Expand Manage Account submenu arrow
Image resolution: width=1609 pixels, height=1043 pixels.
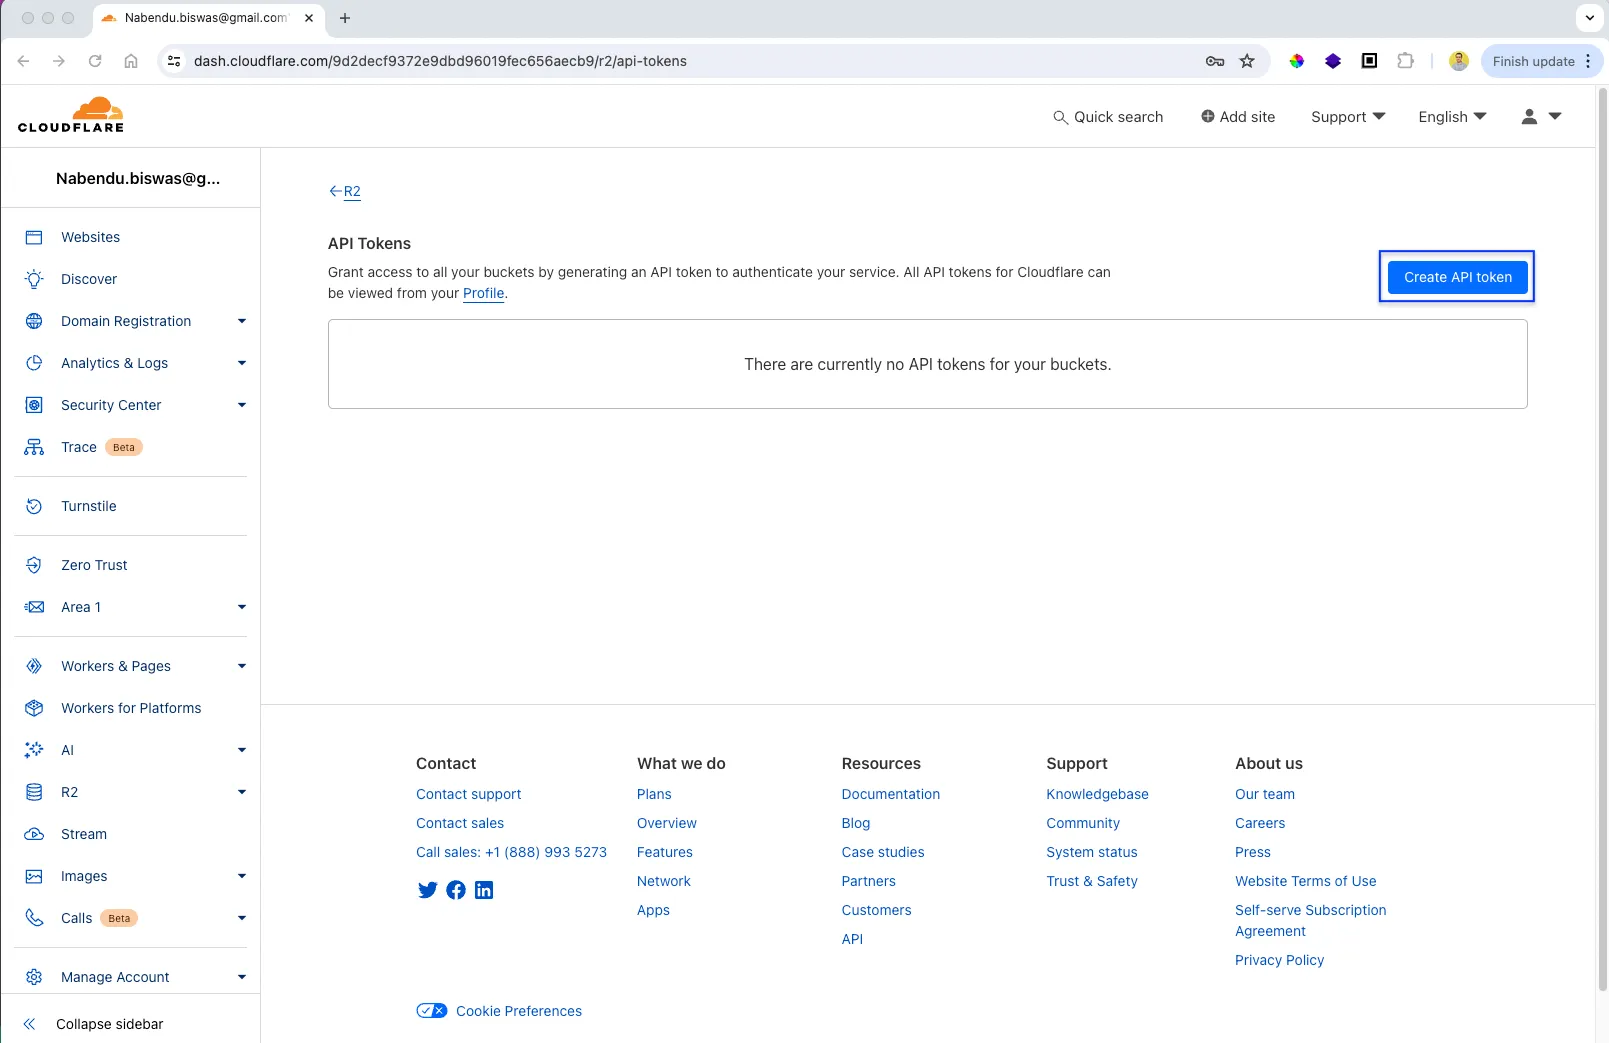(x=241, y=977)
